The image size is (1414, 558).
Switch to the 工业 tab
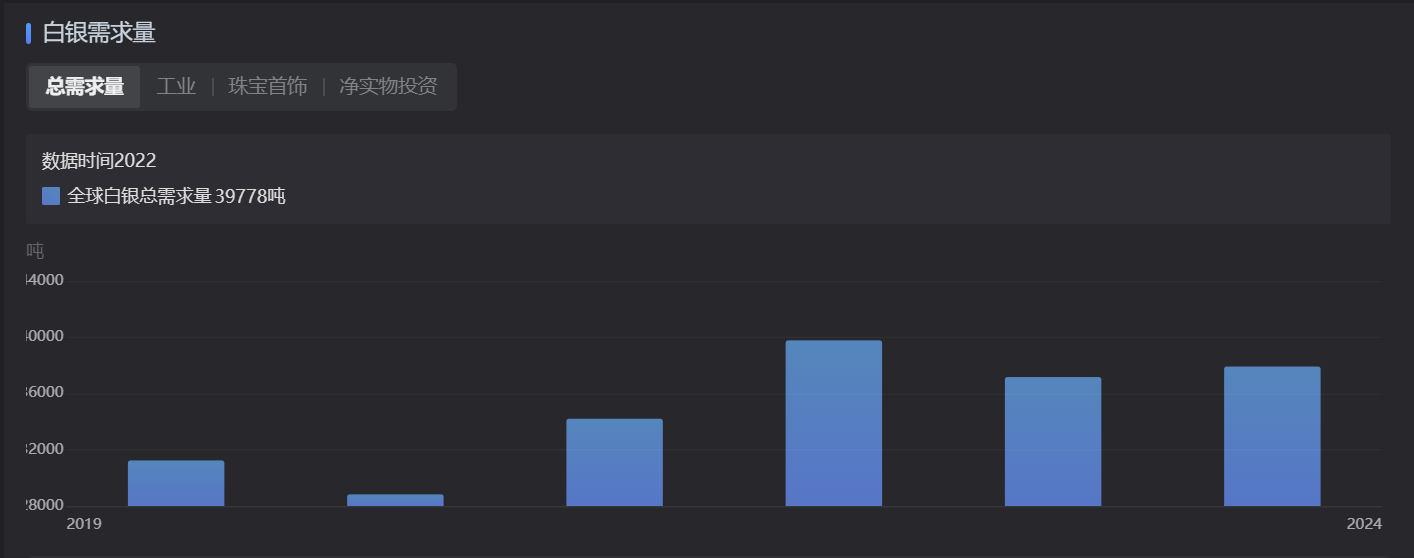[176, 87]
